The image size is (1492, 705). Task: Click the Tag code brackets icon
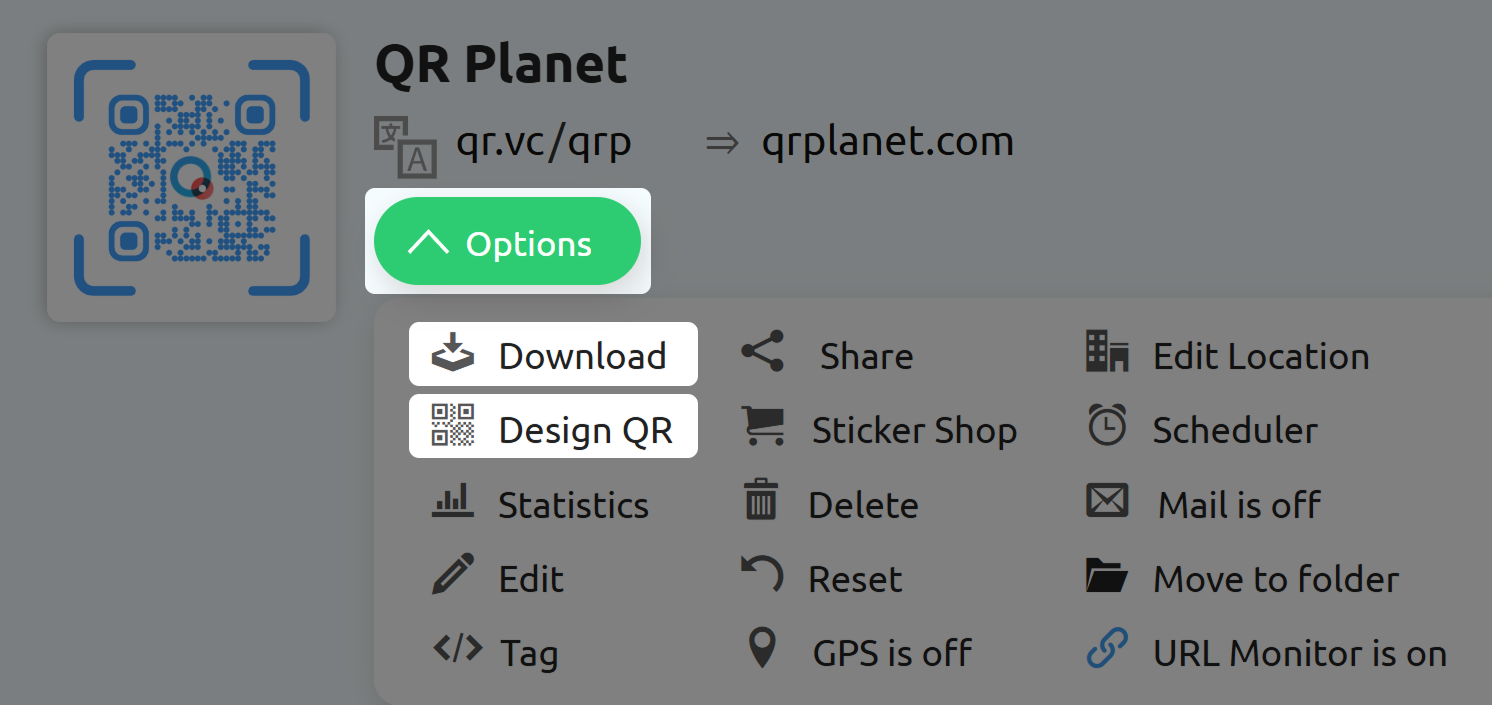coord(458,648)
